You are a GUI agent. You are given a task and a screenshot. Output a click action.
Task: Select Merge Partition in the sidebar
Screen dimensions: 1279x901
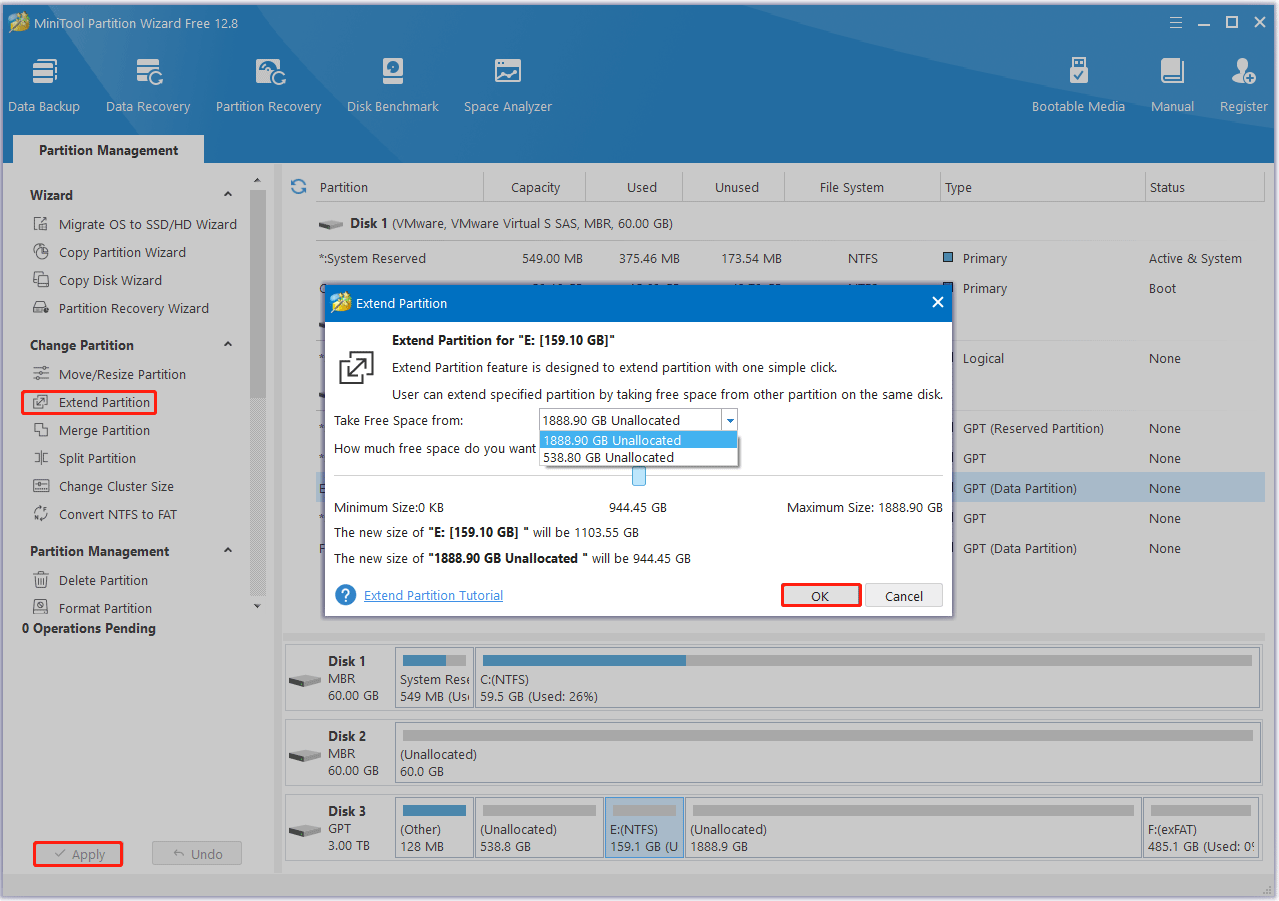(x=104, y=430)
